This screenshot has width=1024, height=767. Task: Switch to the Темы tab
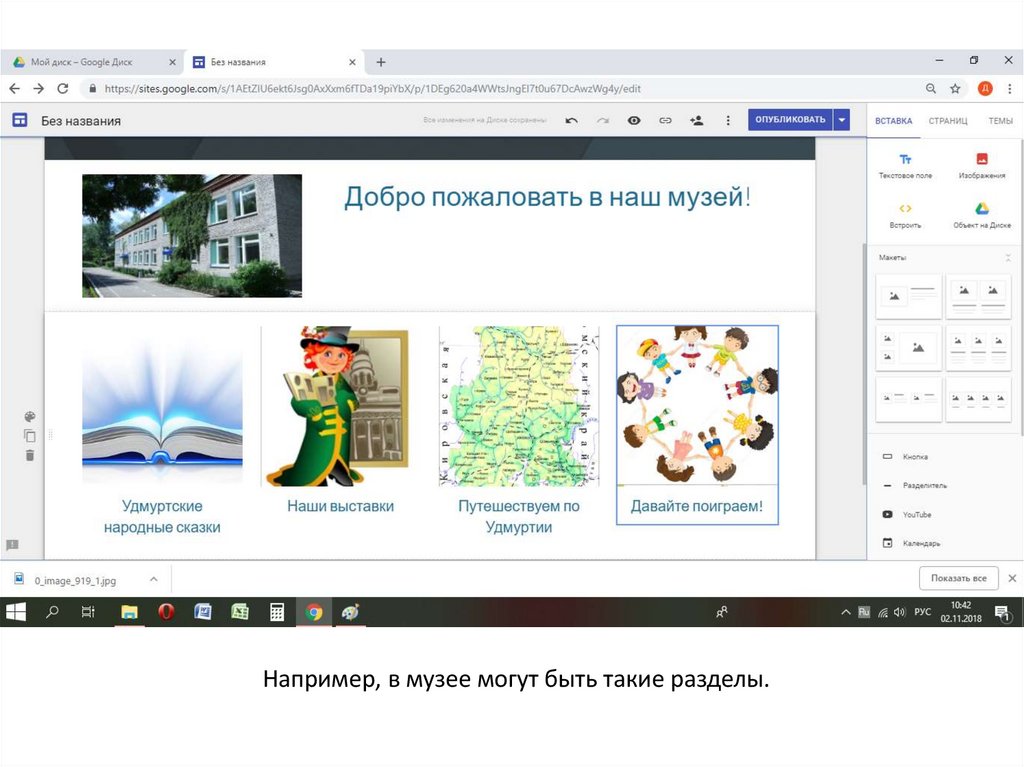pos(1000,121)
